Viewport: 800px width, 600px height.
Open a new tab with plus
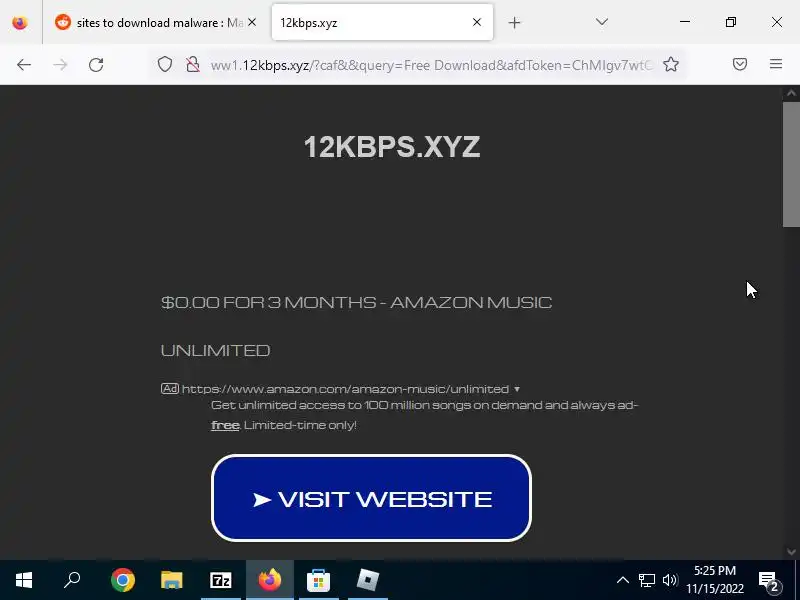tap(514, 22)
